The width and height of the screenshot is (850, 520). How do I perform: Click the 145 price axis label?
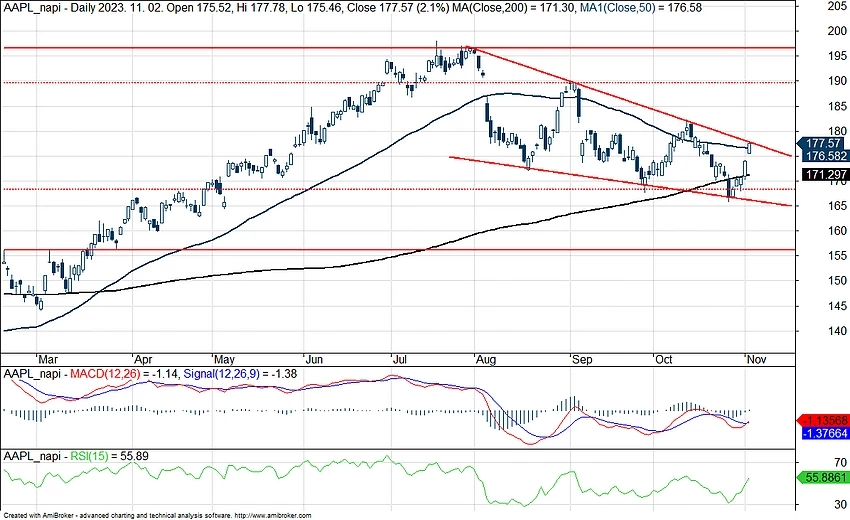pos(837,306)
